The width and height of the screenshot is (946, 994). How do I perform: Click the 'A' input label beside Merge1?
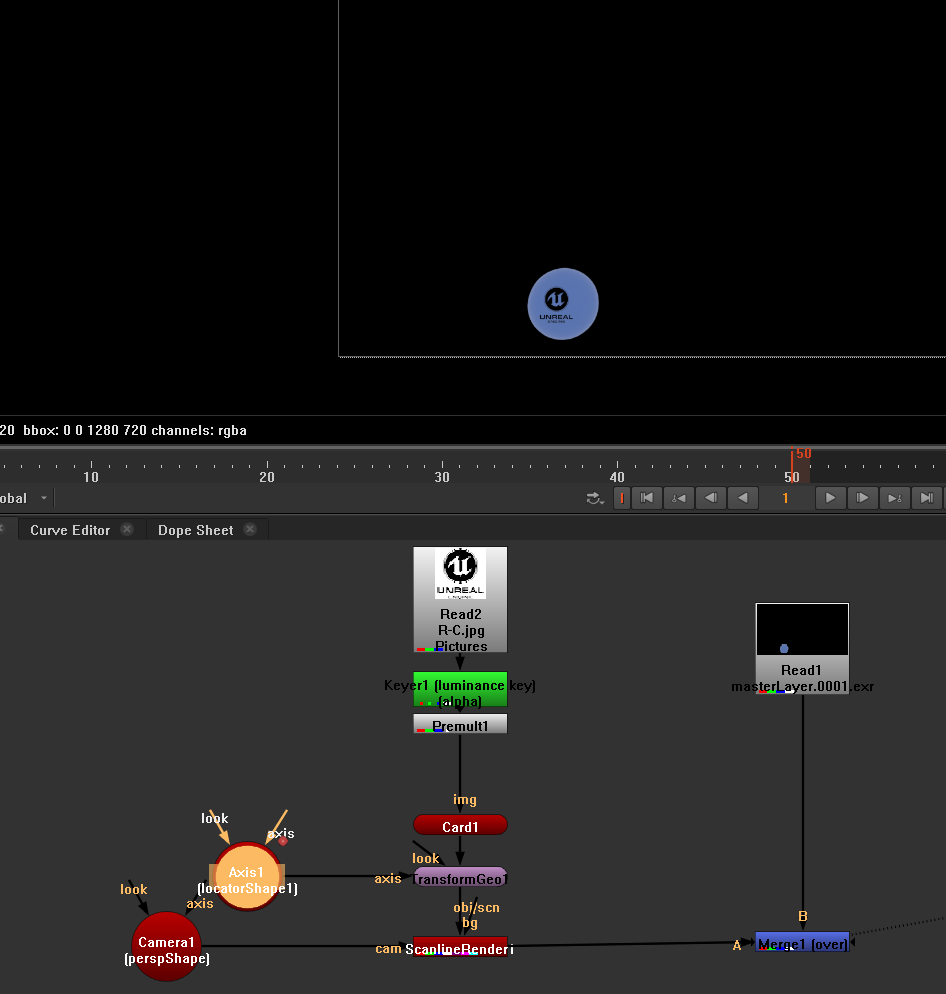pyautogui.click(x=737, y=945)
